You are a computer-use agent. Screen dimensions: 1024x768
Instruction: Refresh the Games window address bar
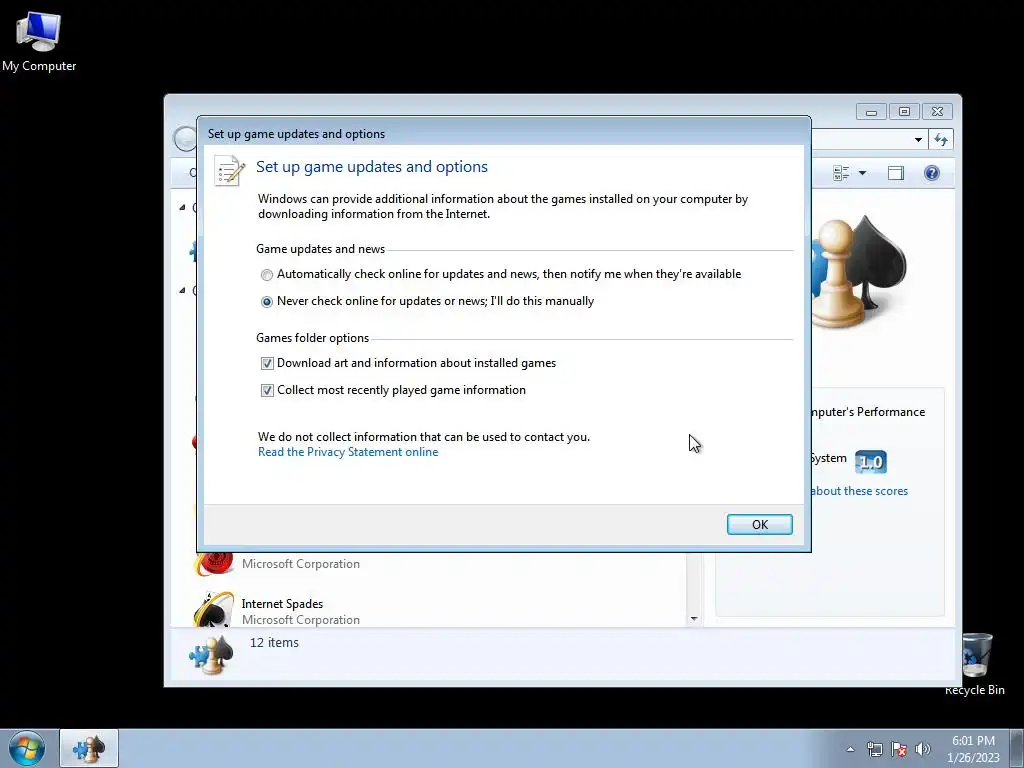[941, 140]
